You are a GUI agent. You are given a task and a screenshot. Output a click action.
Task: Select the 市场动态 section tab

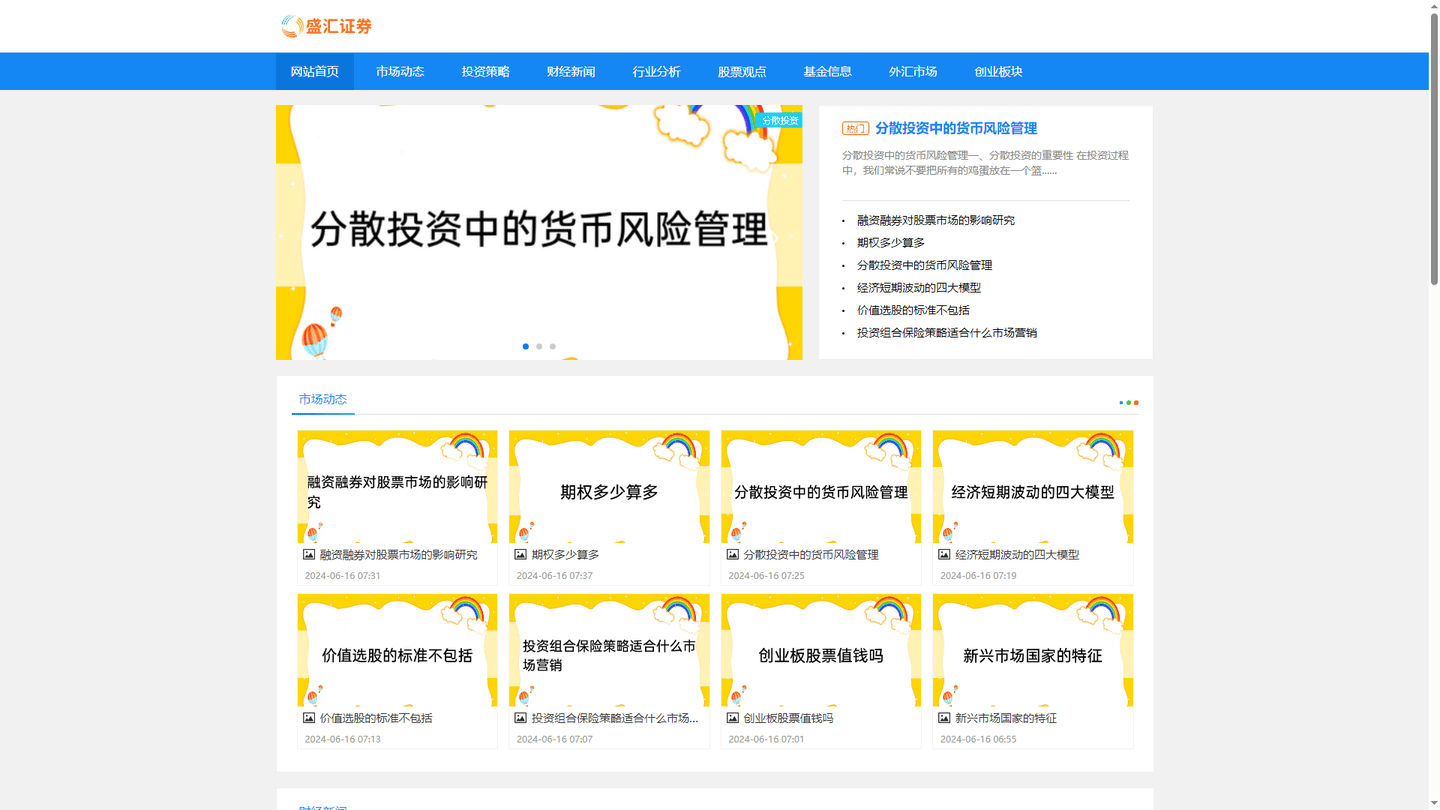coord(323,400)
